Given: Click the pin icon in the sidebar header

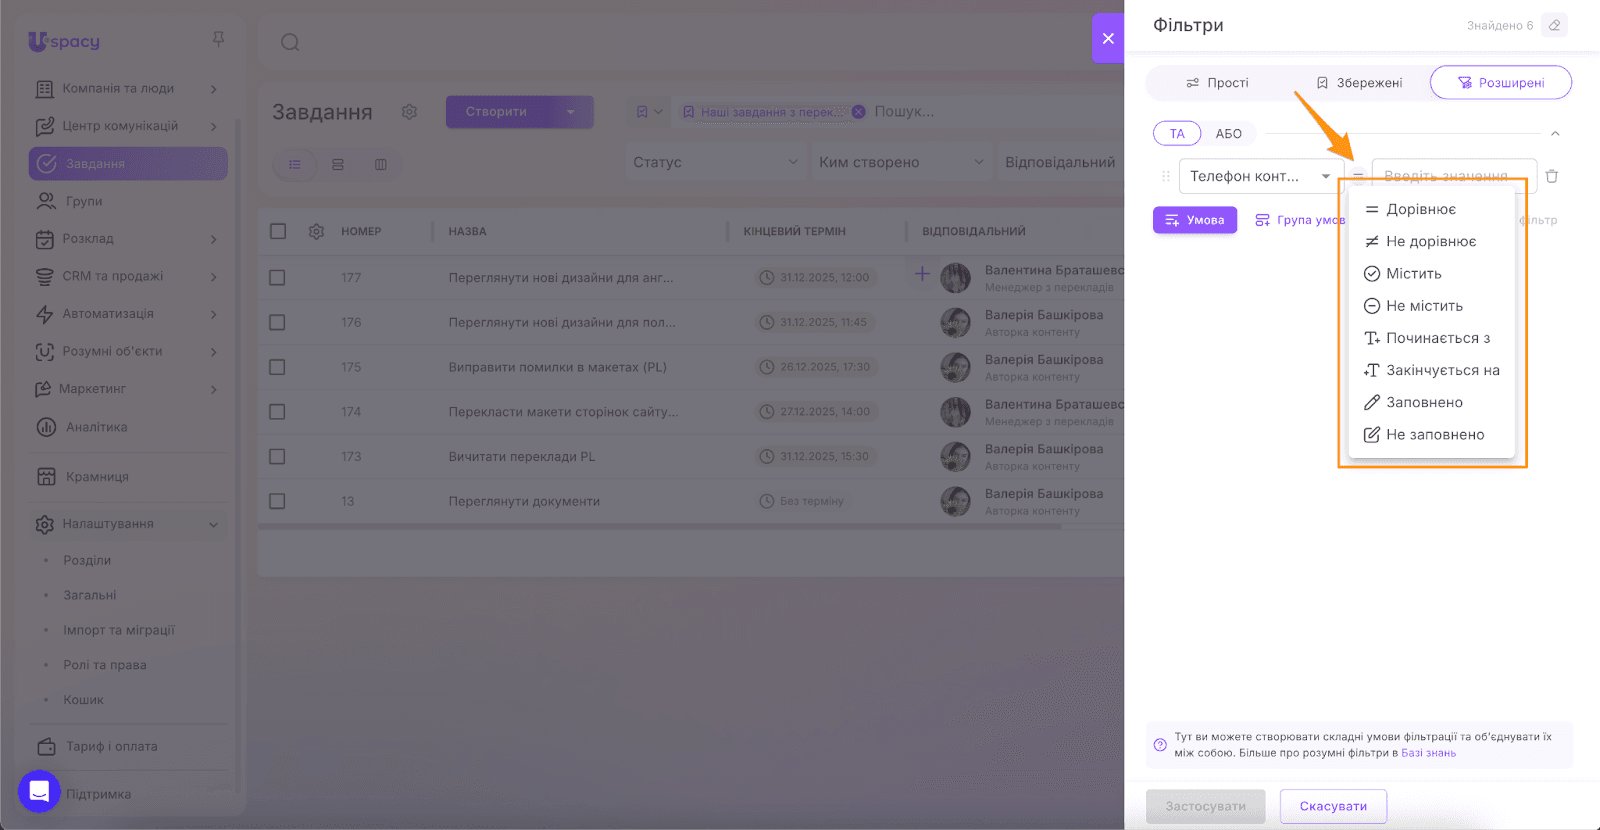Looking at the screenshot, I should (218, 39).
